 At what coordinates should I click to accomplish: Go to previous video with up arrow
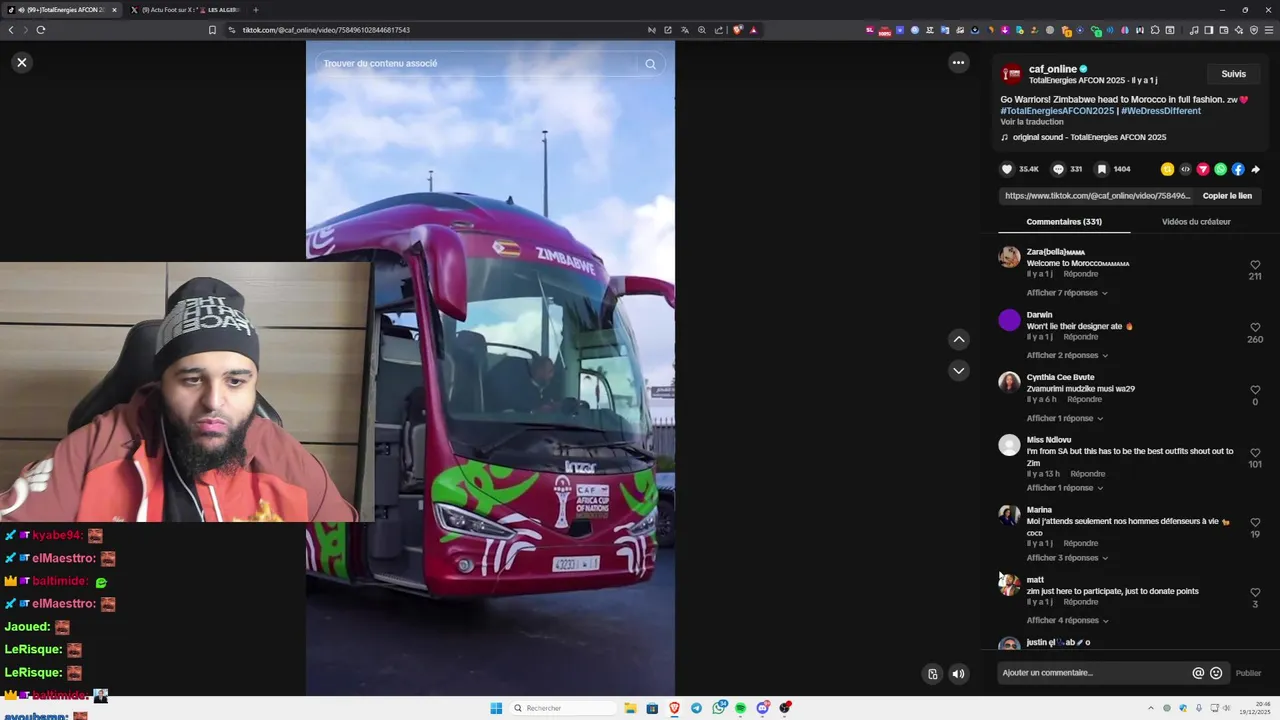click(x=958, y=339)
